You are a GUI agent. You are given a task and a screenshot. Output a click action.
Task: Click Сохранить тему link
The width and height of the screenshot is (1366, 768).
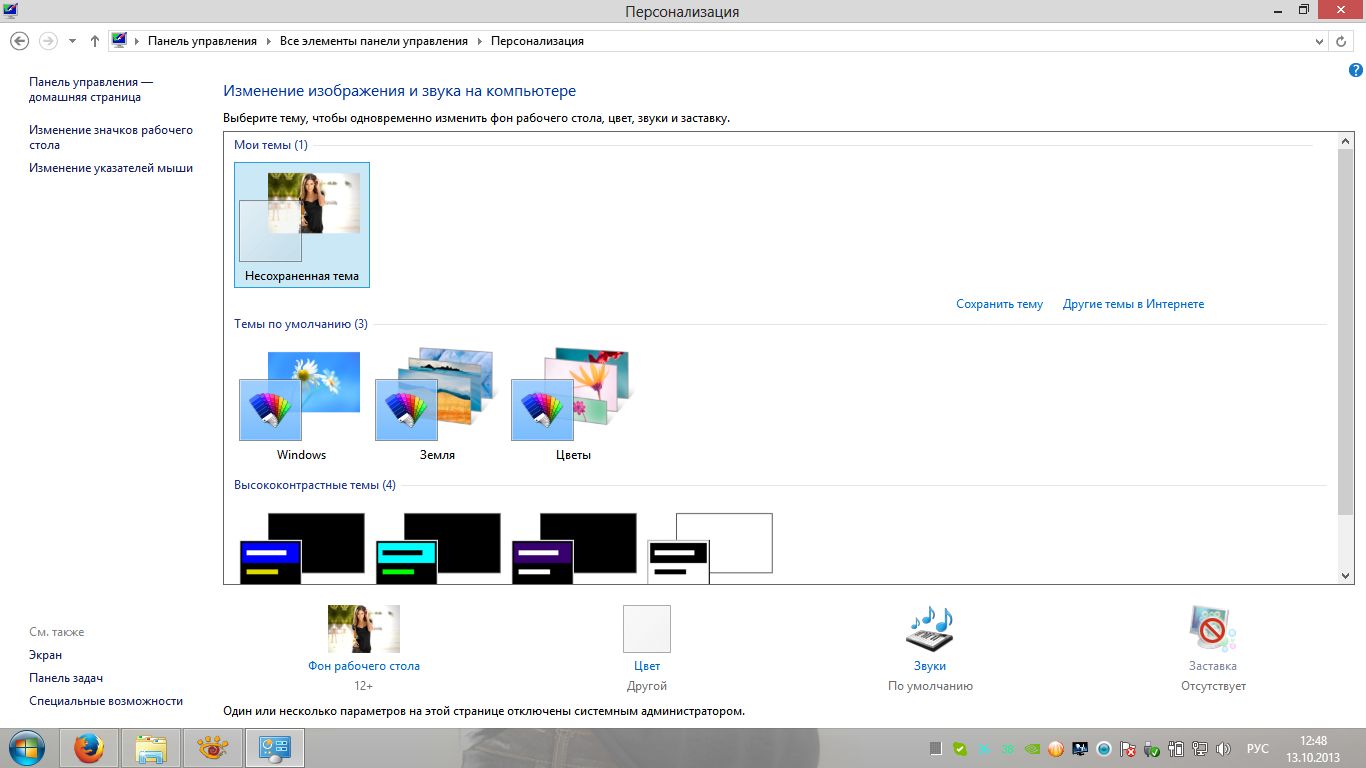pyautogui.click(x=999, y=304)
